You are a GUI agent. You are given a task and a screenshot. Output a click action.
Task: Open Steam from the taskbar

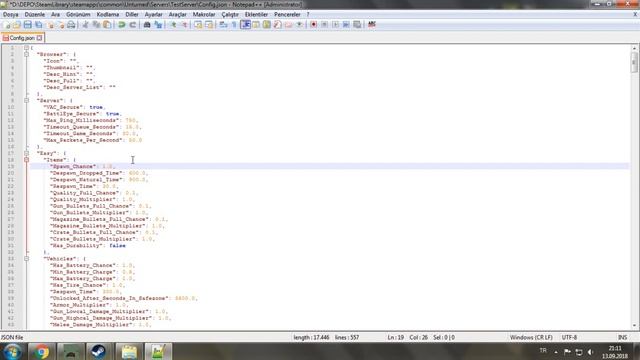click(98, 351)
